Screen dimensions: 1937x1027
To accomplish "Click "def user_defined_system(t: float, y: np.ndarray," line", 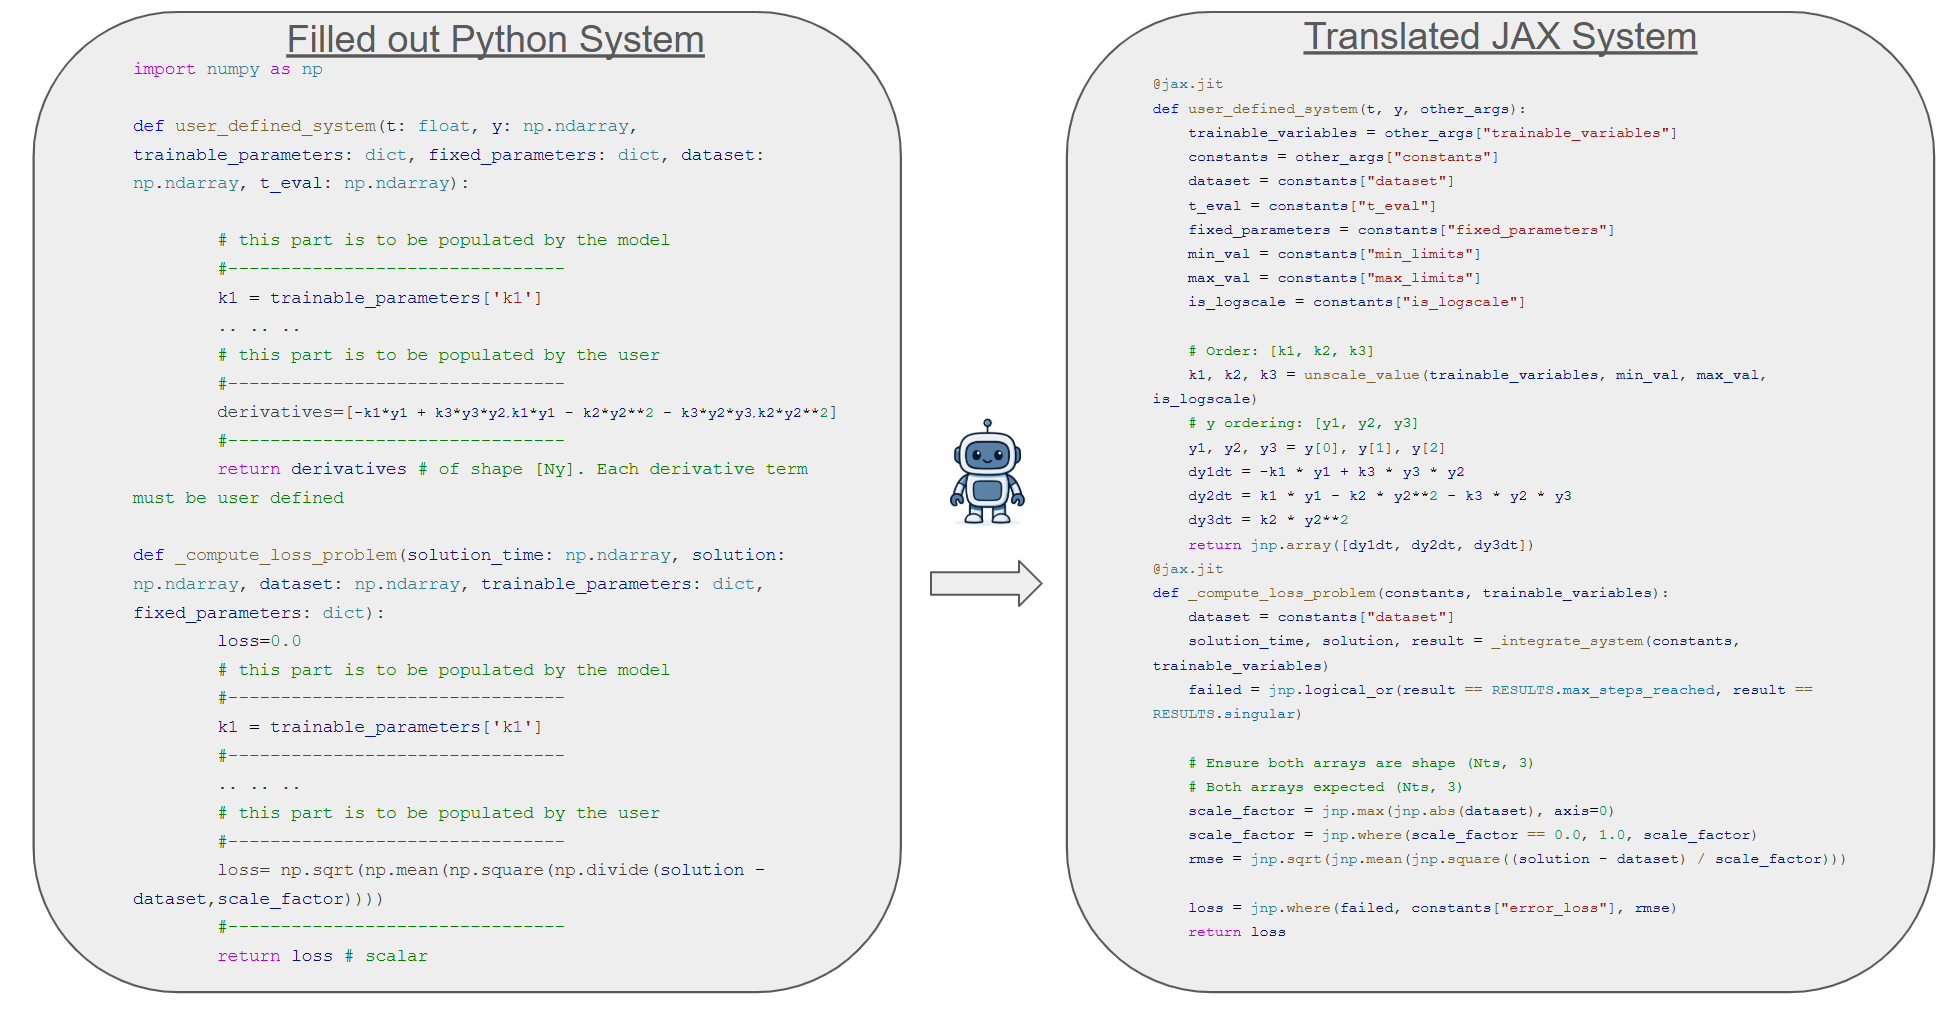I will tap(385, 126).
